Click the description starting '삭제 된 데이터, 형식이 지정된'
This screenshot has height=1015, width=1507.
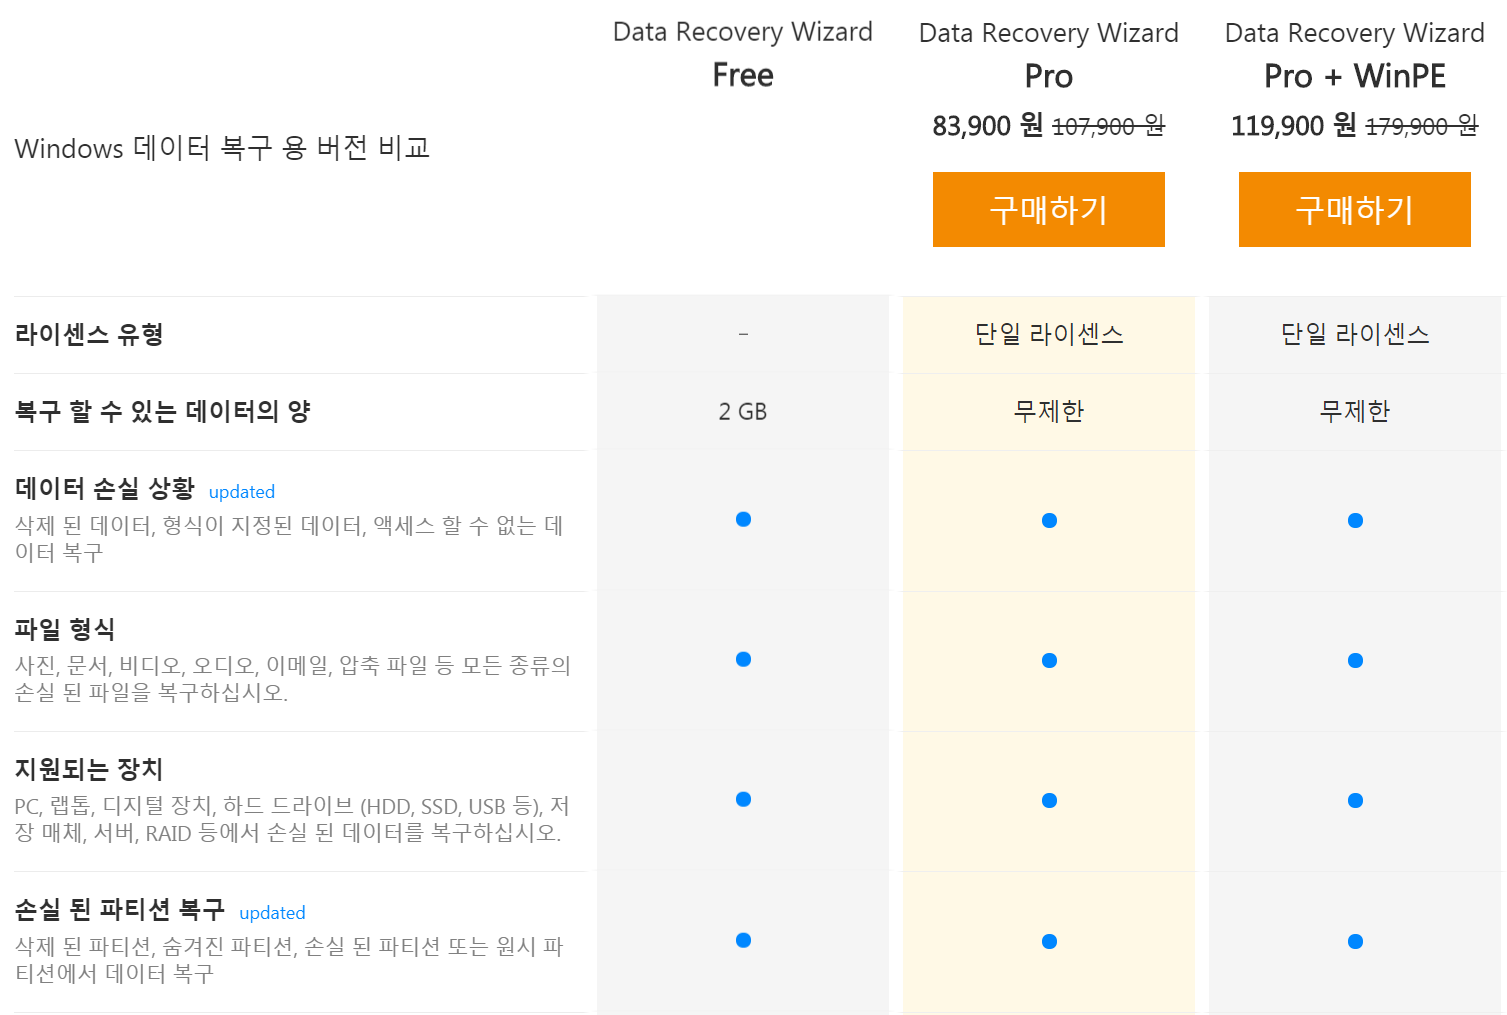point(290,539)
